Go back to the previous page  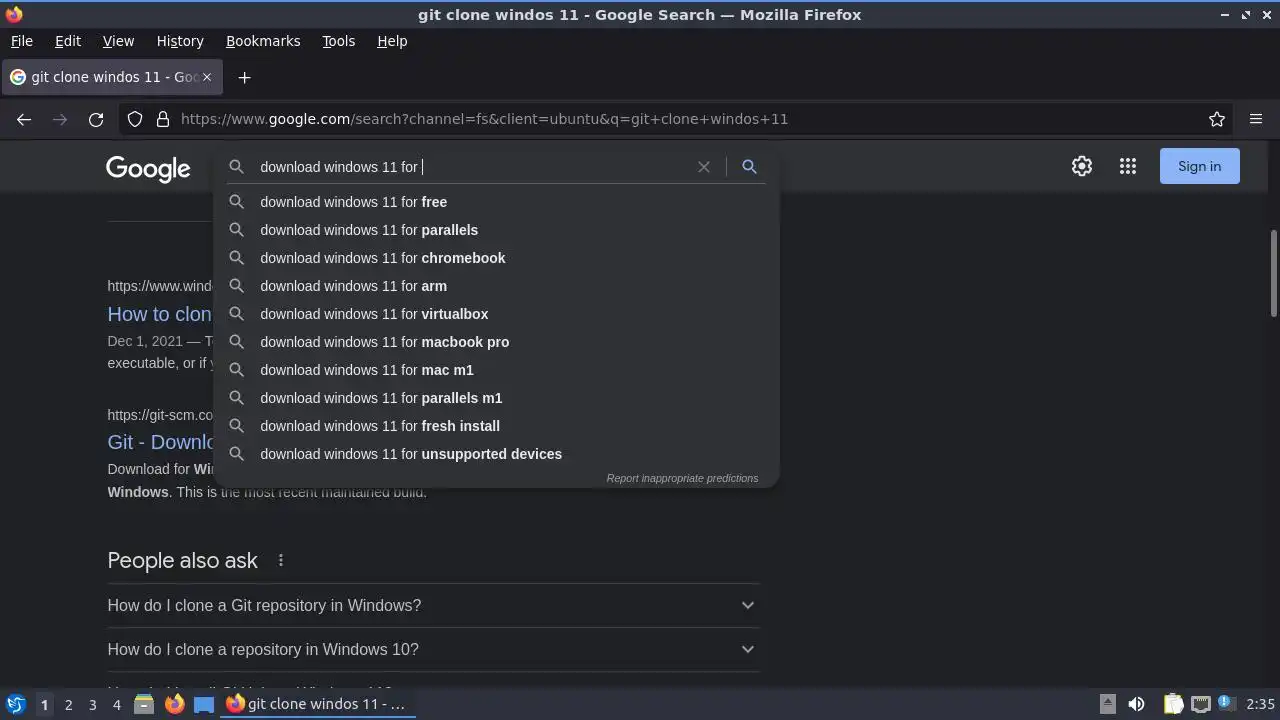click(x=24, y=119)
